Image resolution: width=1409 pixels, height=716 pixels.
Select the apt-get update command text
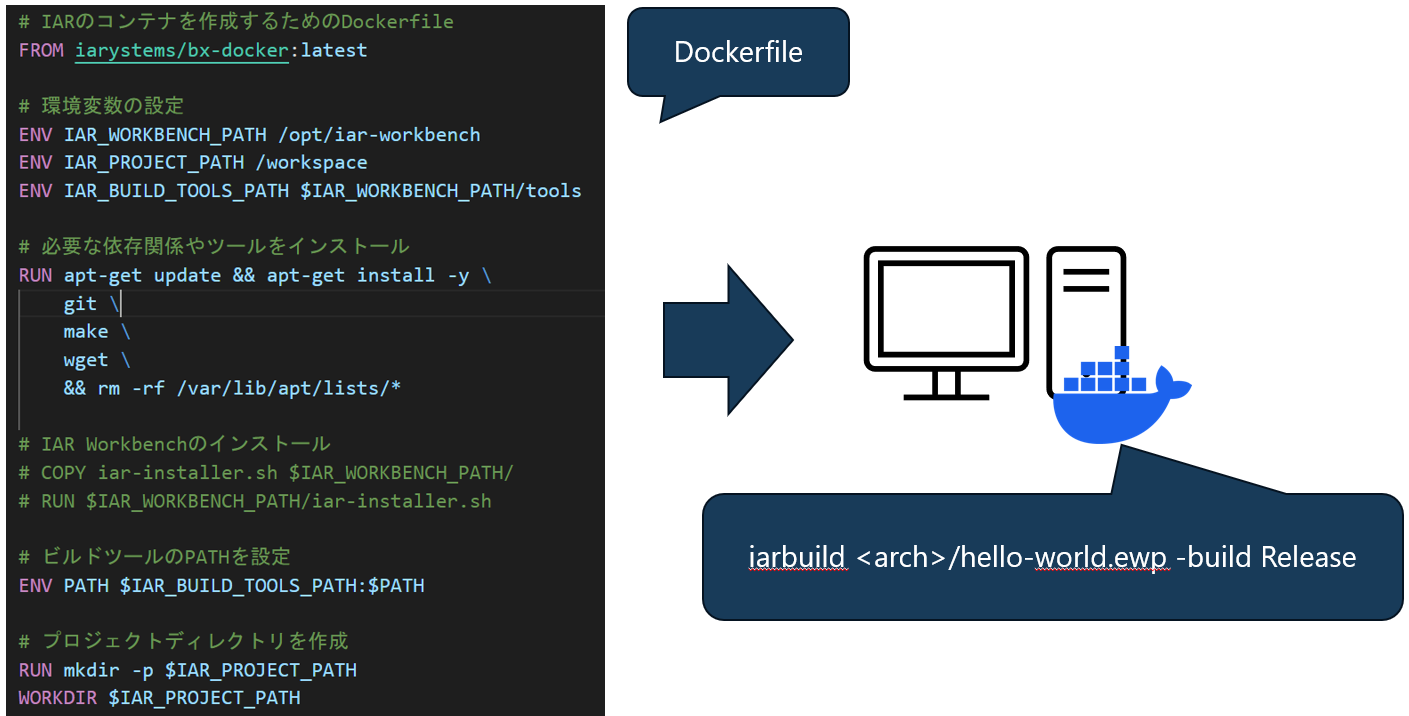[145, 275]
